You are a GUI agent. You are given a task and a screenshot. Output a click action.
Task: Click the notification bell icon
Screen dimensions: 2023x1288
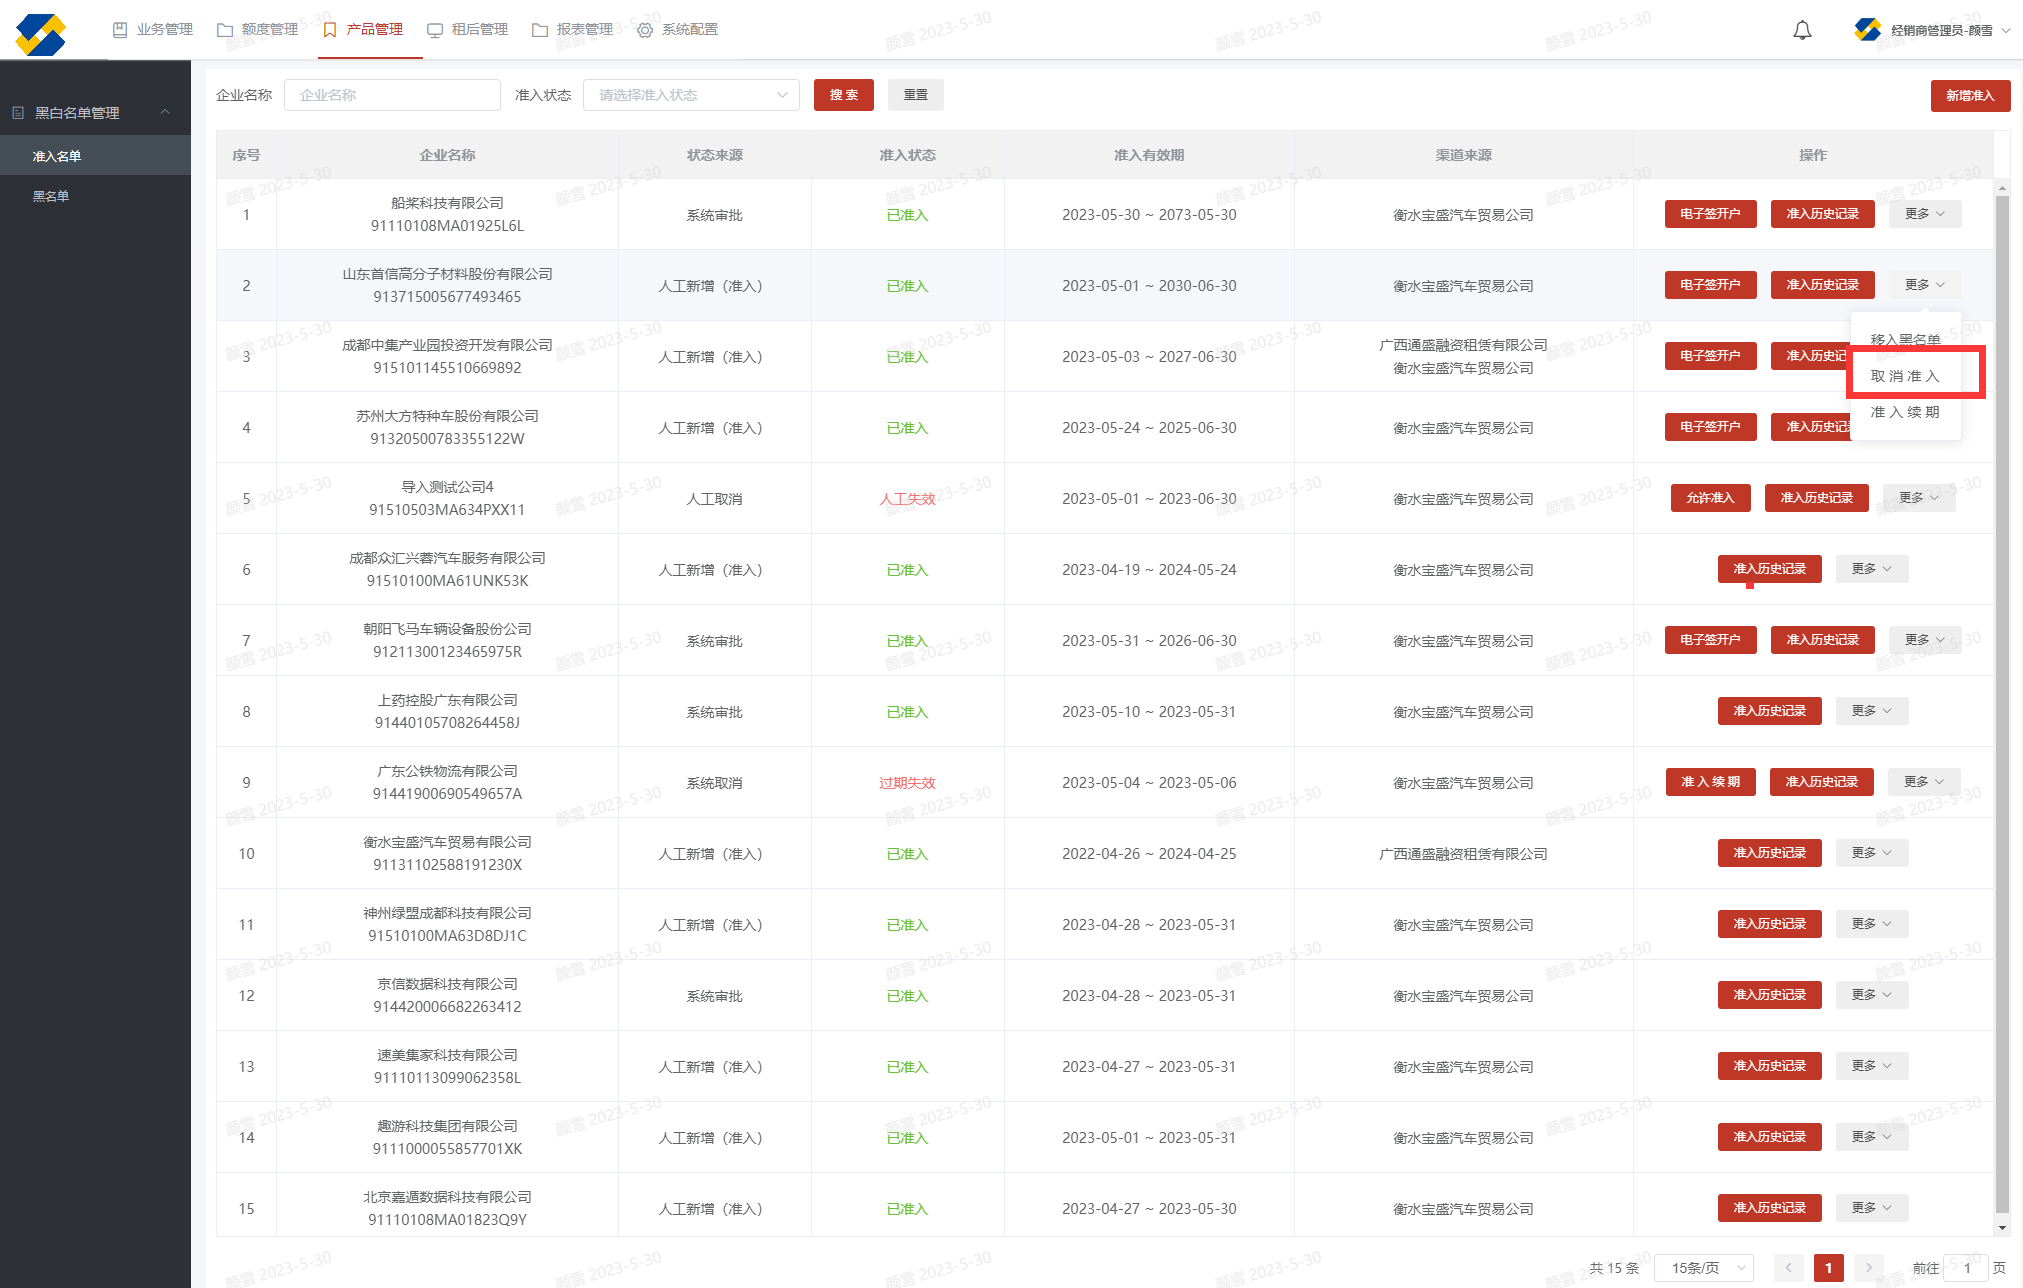coord(1802,30)
